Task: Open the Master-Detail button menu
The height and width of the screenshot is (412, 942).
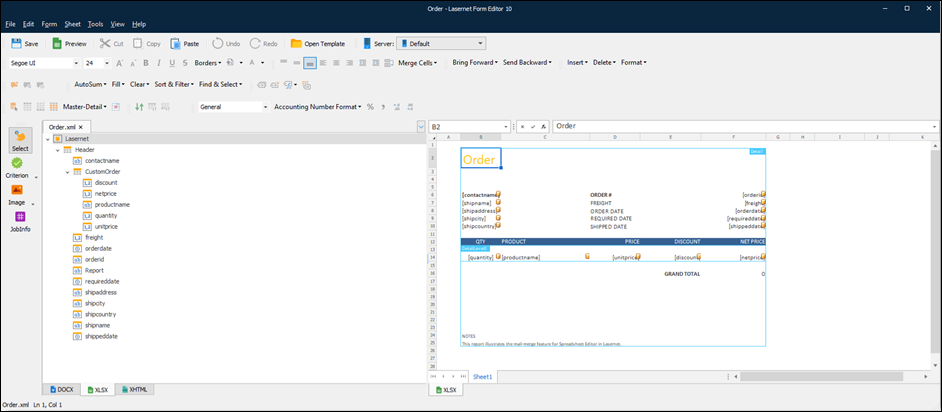Action: coord(85,107)
